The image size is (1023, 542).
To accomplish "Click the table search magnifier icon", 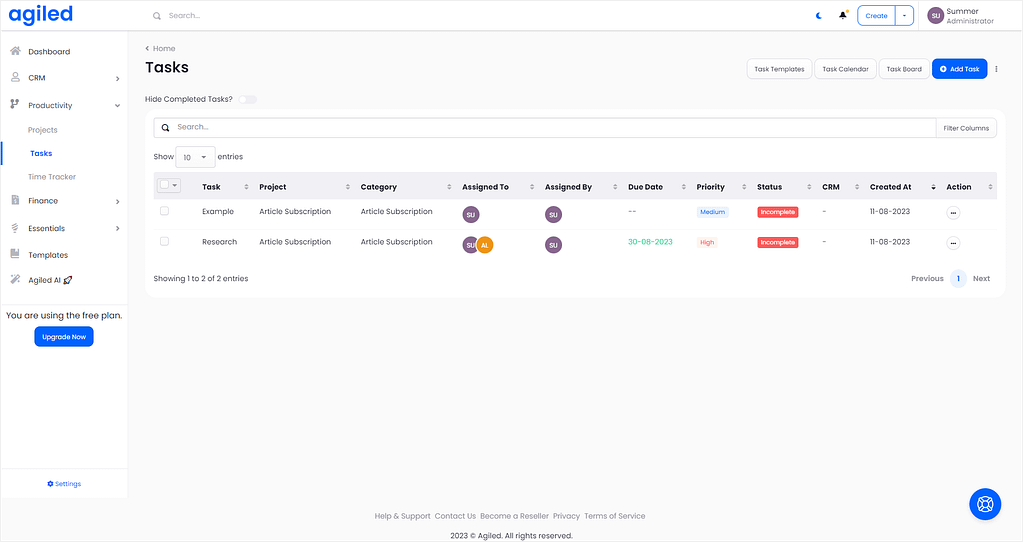I will coord(166,128).
